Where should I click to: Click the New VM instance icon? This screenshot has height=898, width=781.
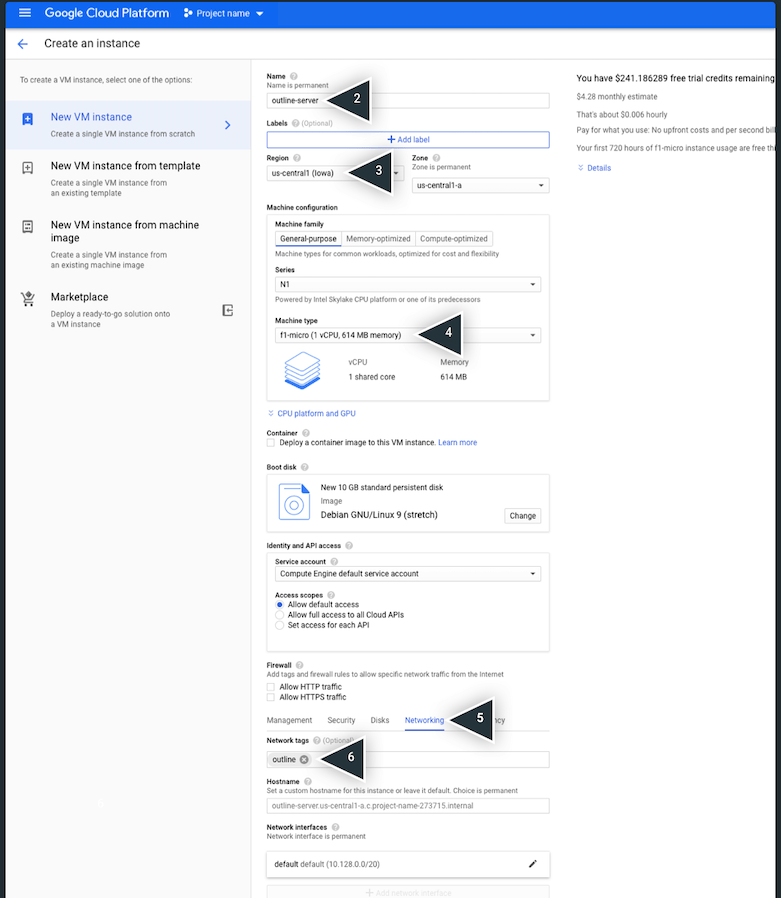[27, 119]
